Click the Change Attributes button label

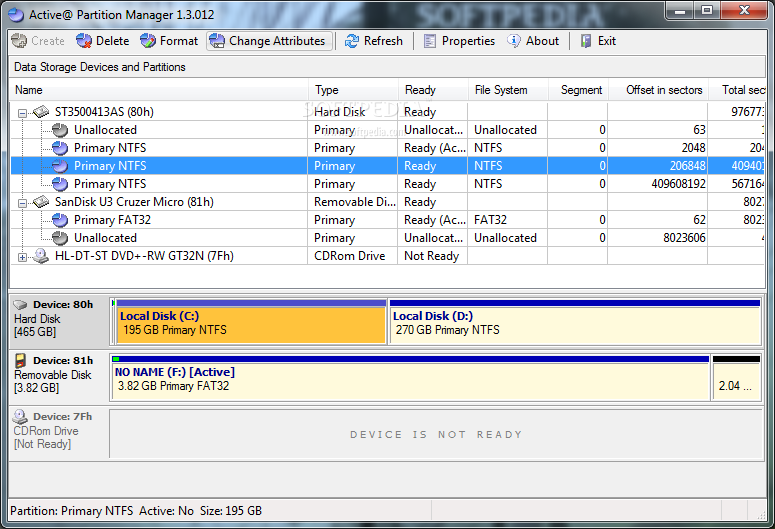pyautogui.click(x=277, y=41)
